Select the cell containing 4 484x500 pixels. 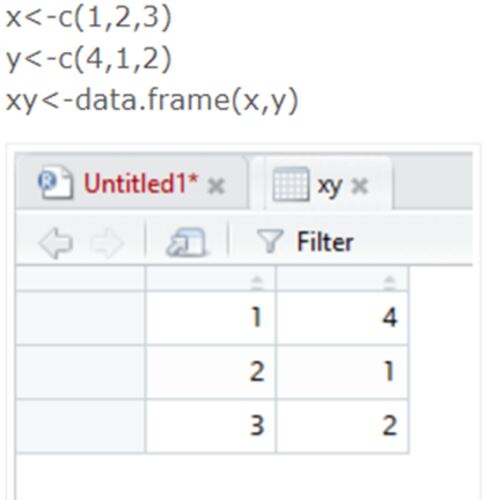click(x=342, y=318)
